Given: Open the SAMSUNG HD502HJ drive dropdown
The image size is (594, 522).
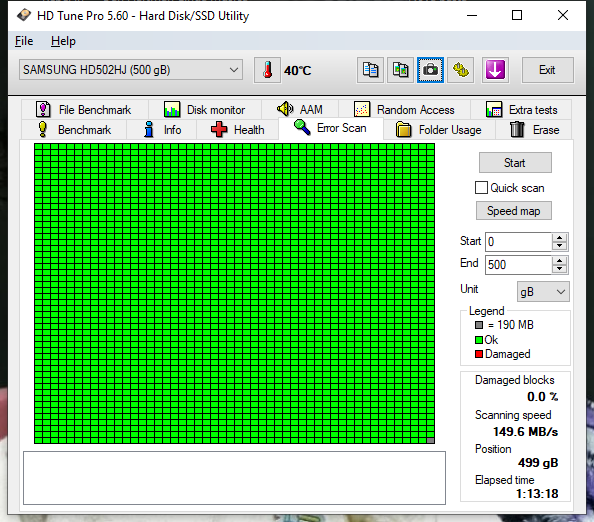Looking at the screenshot, I should [x=131, y=70].
